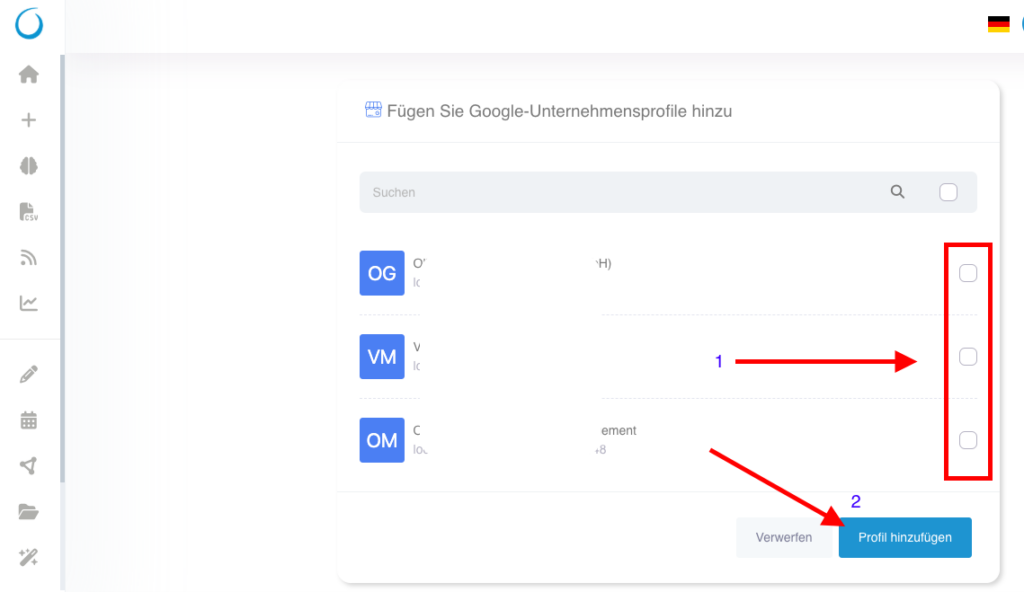Check the box for the VM profile
Screen dimensions: 1024x592
(968, 357)
